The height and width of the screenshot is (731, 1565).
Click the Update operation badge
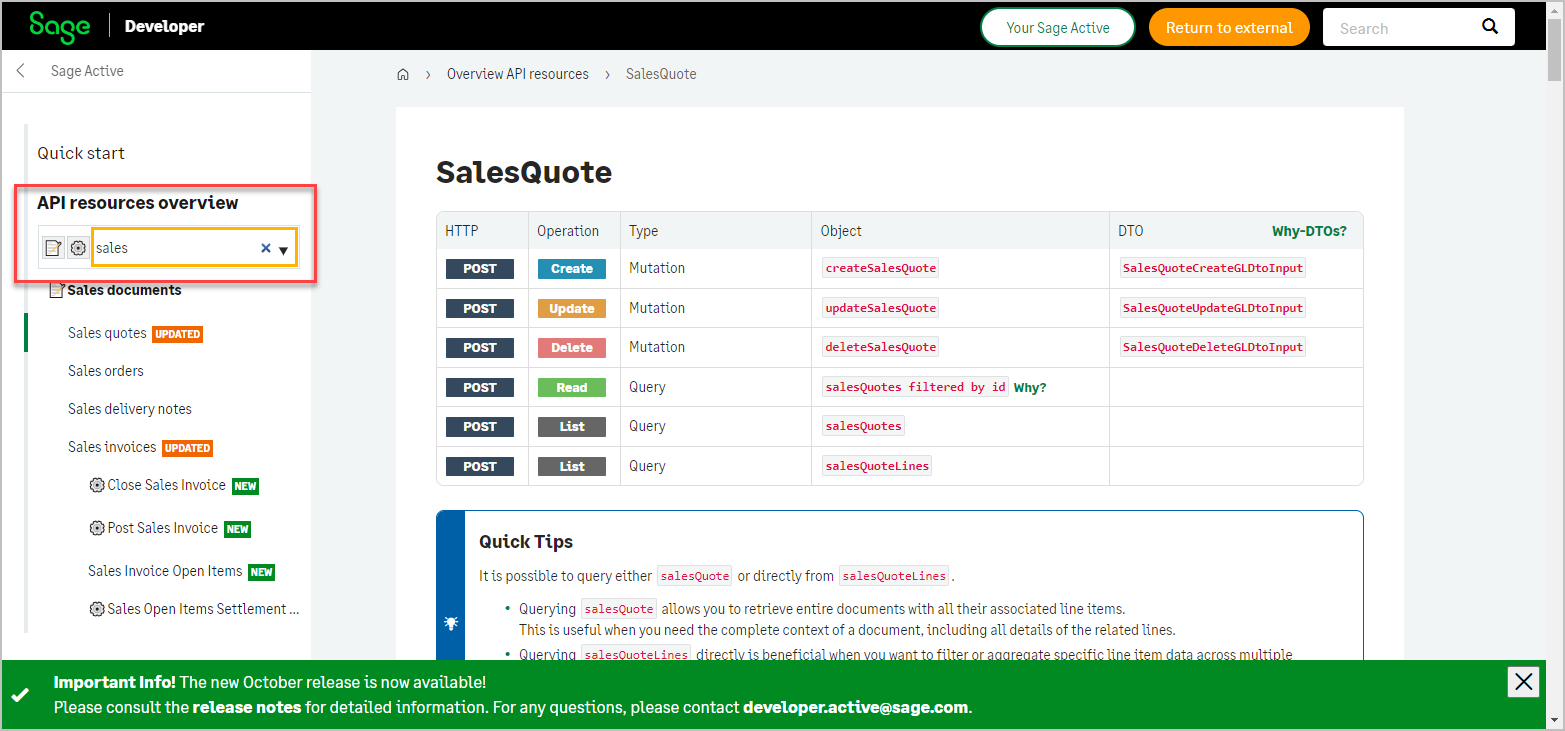(572, 308)
